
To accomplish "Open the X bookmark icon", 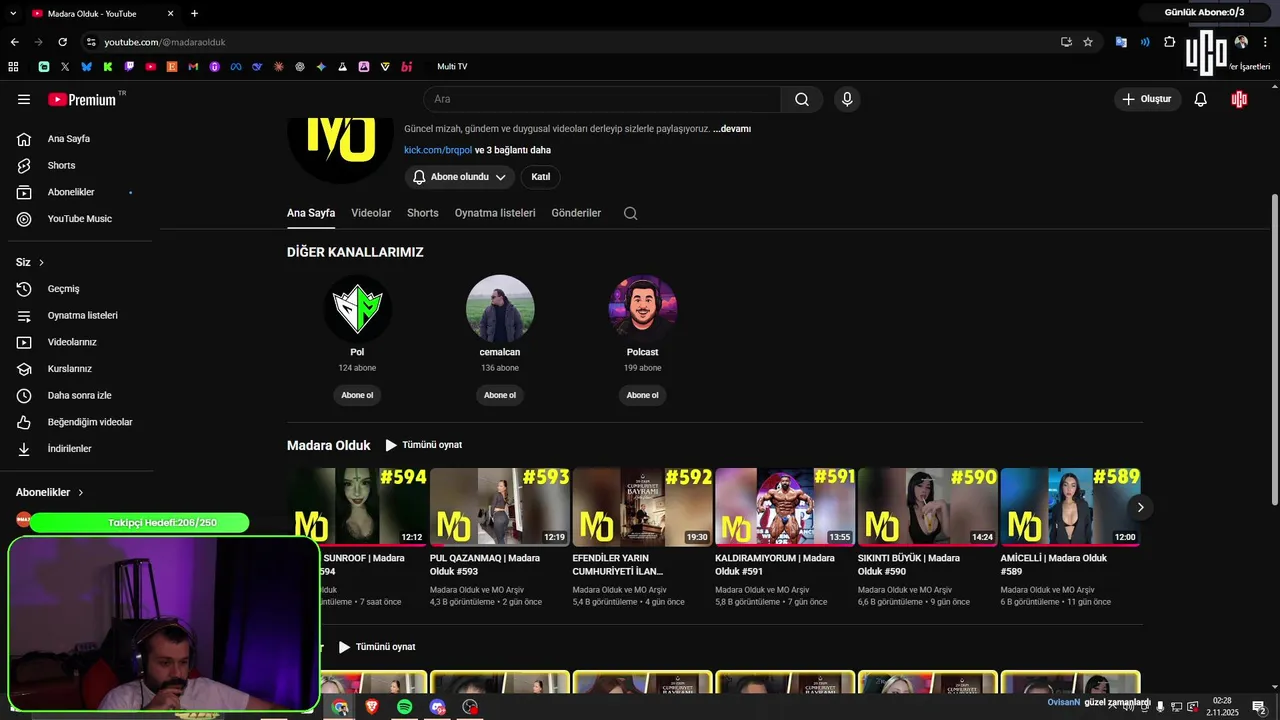I will (65, 67).
